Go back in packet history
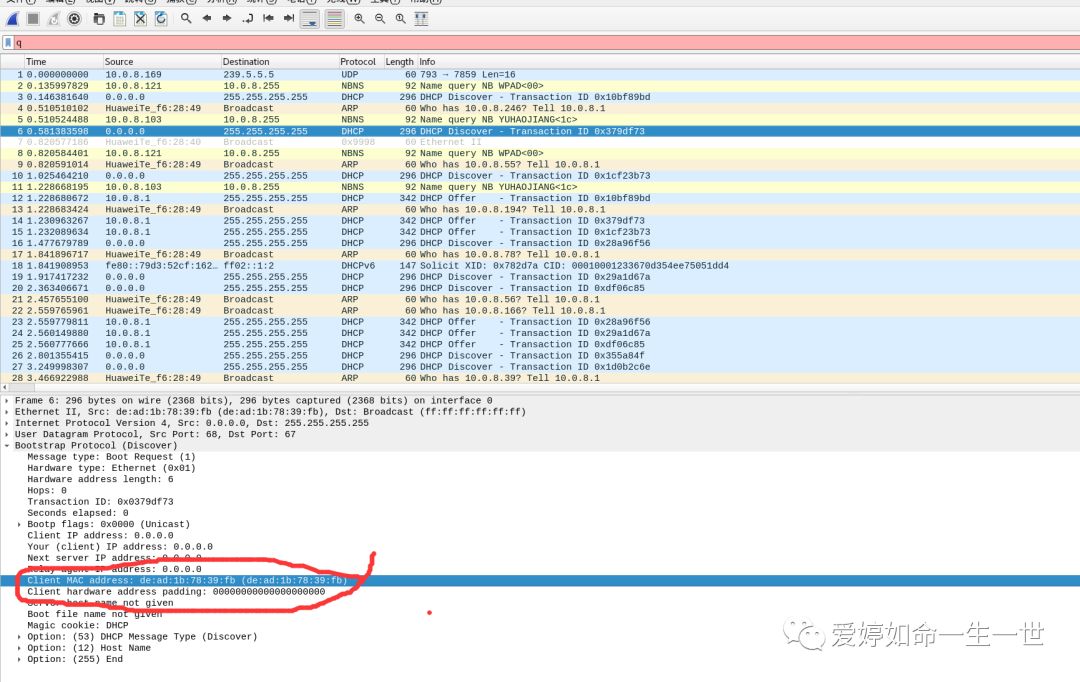Viewport: 1080px width, 682px height. point(207,19)
